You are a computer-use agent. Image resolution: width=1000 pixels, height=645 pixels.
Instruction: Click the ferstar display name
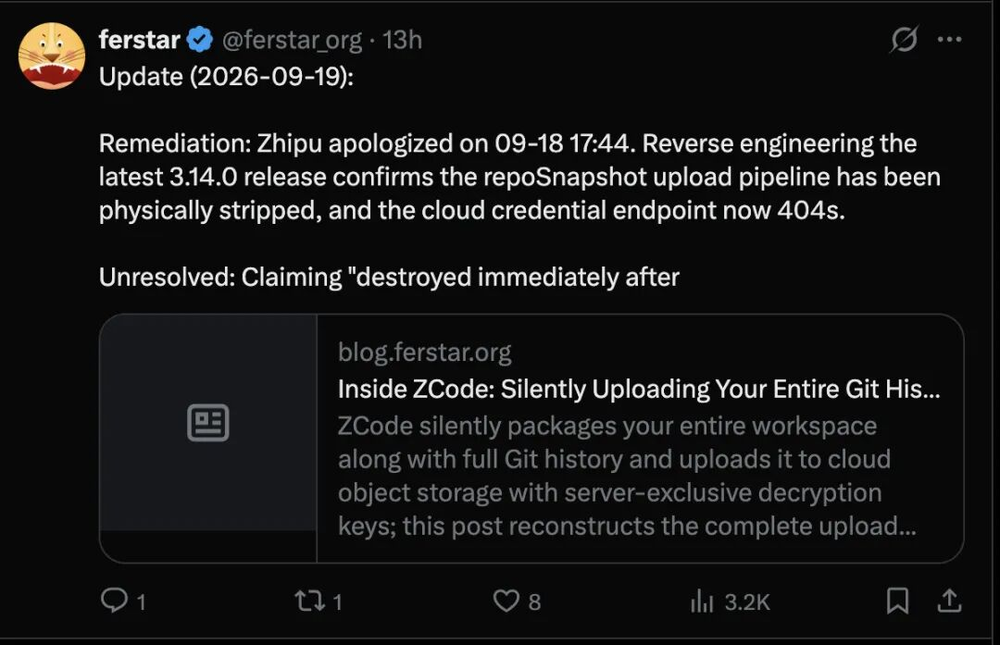[x=139, y=40]
